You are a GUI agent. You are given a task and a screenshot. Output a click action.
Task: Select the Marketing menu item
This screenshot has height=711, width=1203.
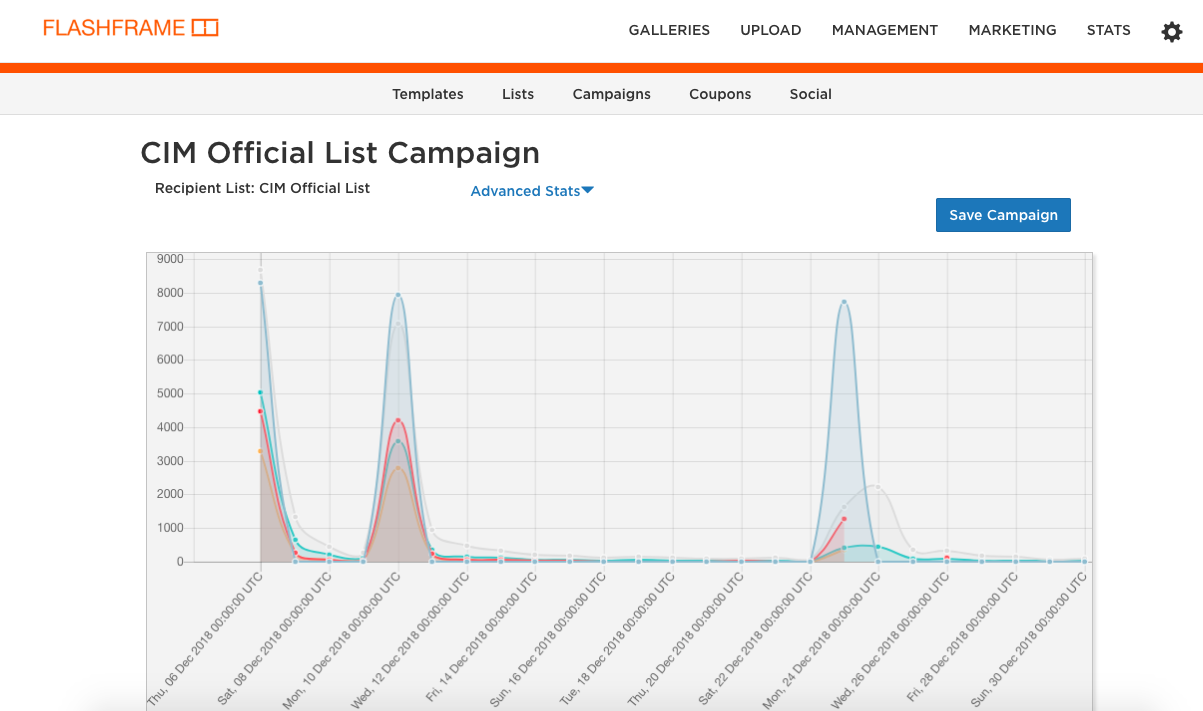click(1012, 30)
